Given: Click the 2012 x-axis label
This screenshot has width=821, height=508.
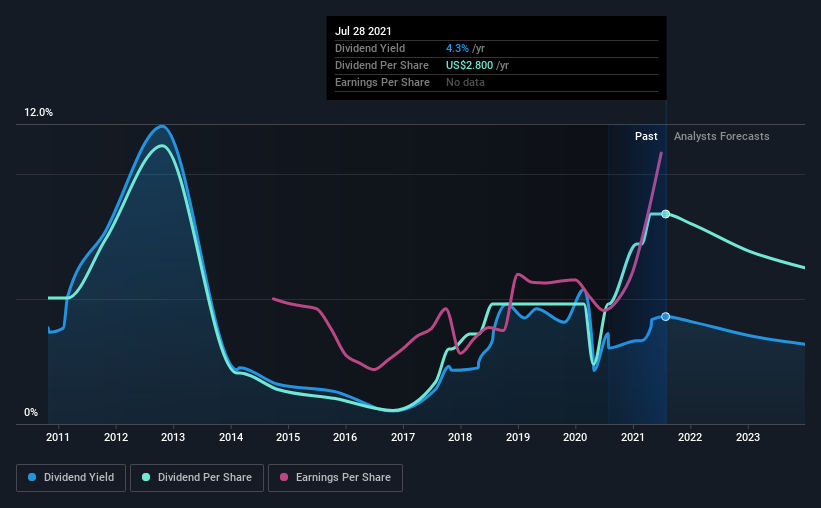Looking at the screenshot, I should point(116,437).
